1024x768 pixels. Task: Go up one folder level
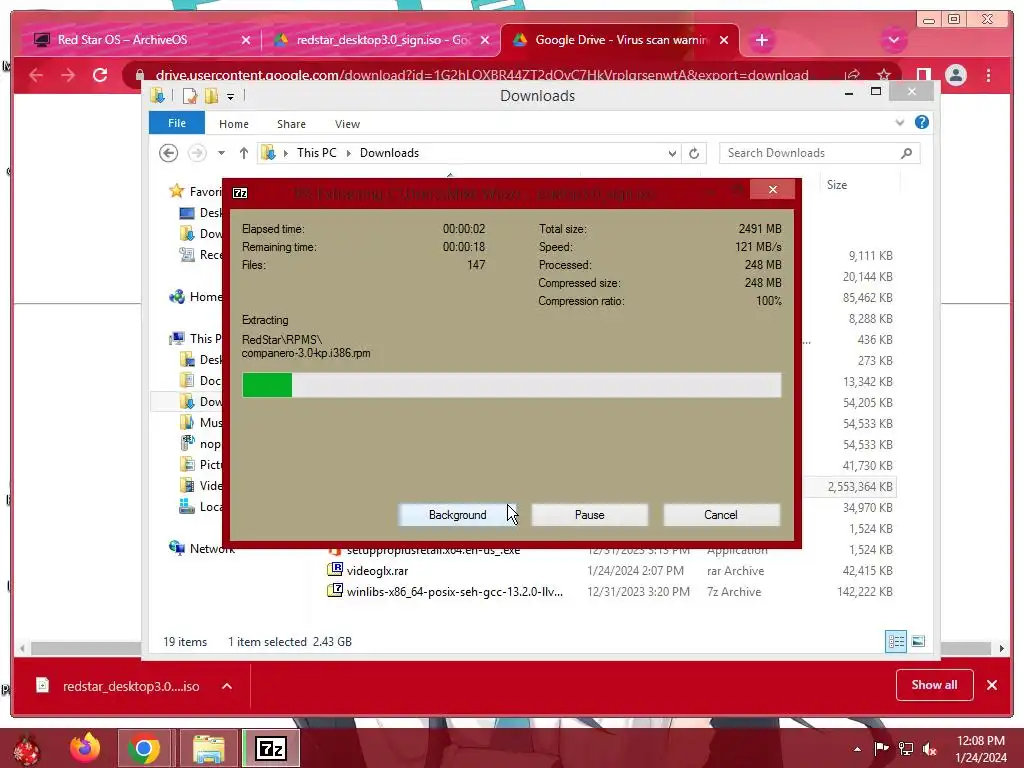tap(244, 153)
